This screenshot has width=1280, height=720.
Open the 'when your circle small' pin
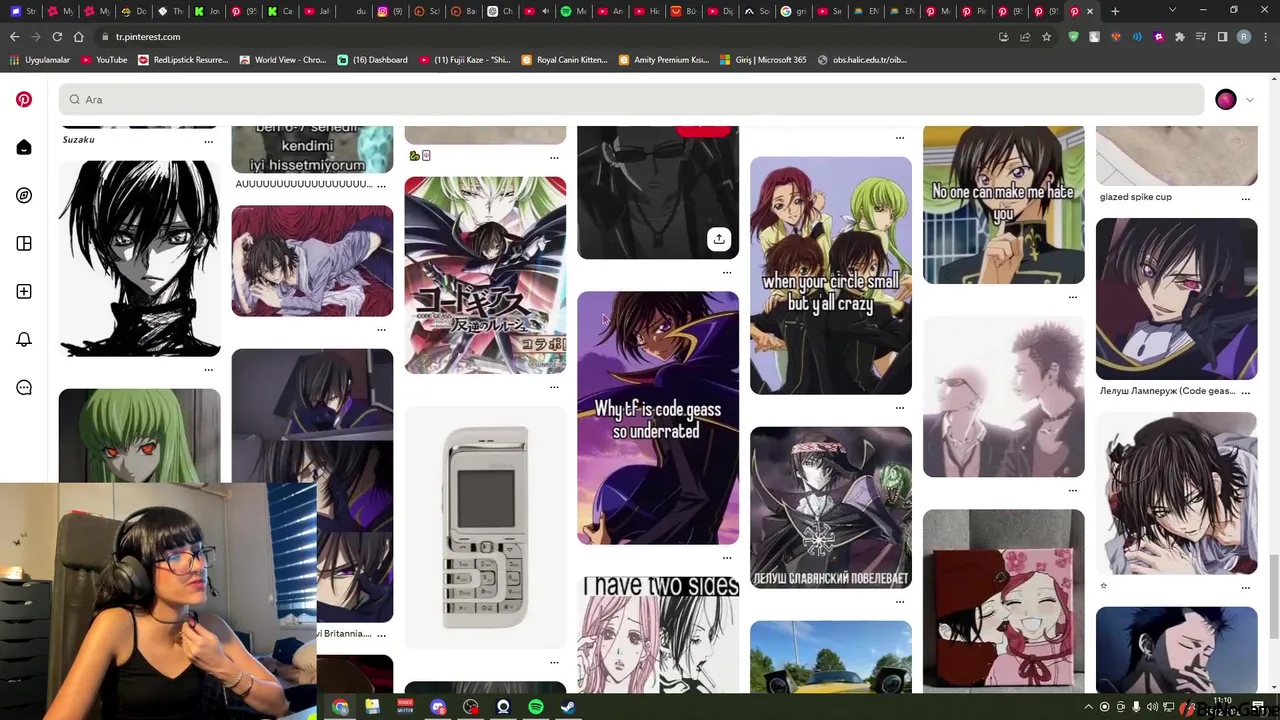[x=831, y=275]
